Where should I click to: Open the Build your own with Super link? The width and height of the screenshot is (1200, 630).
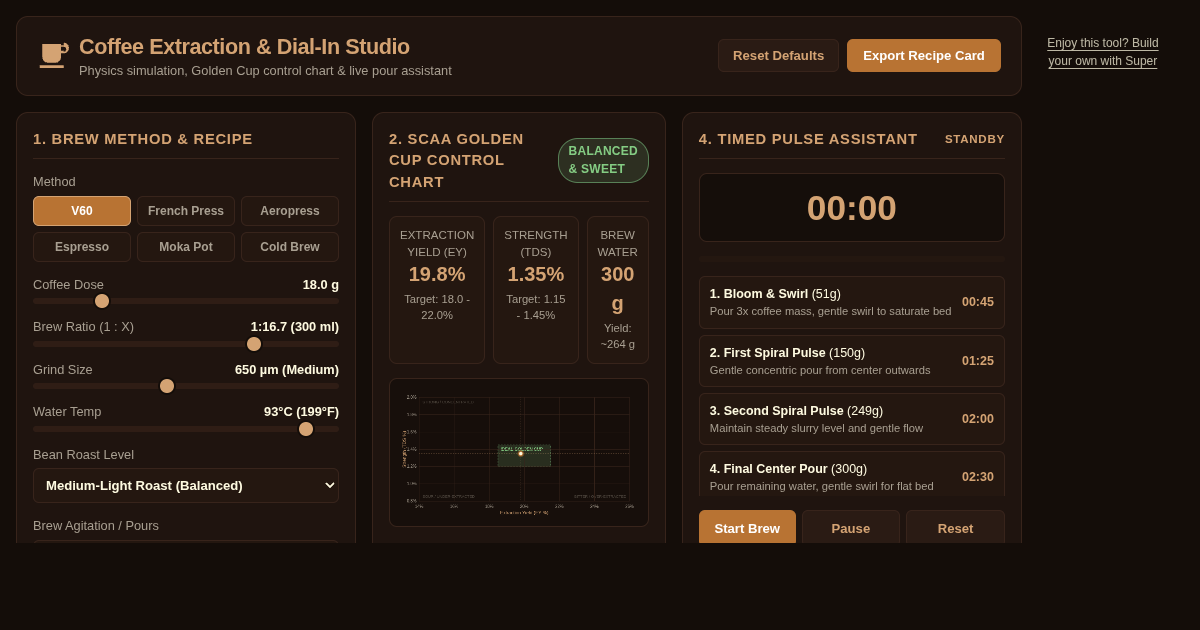(x=1103, y=52)
